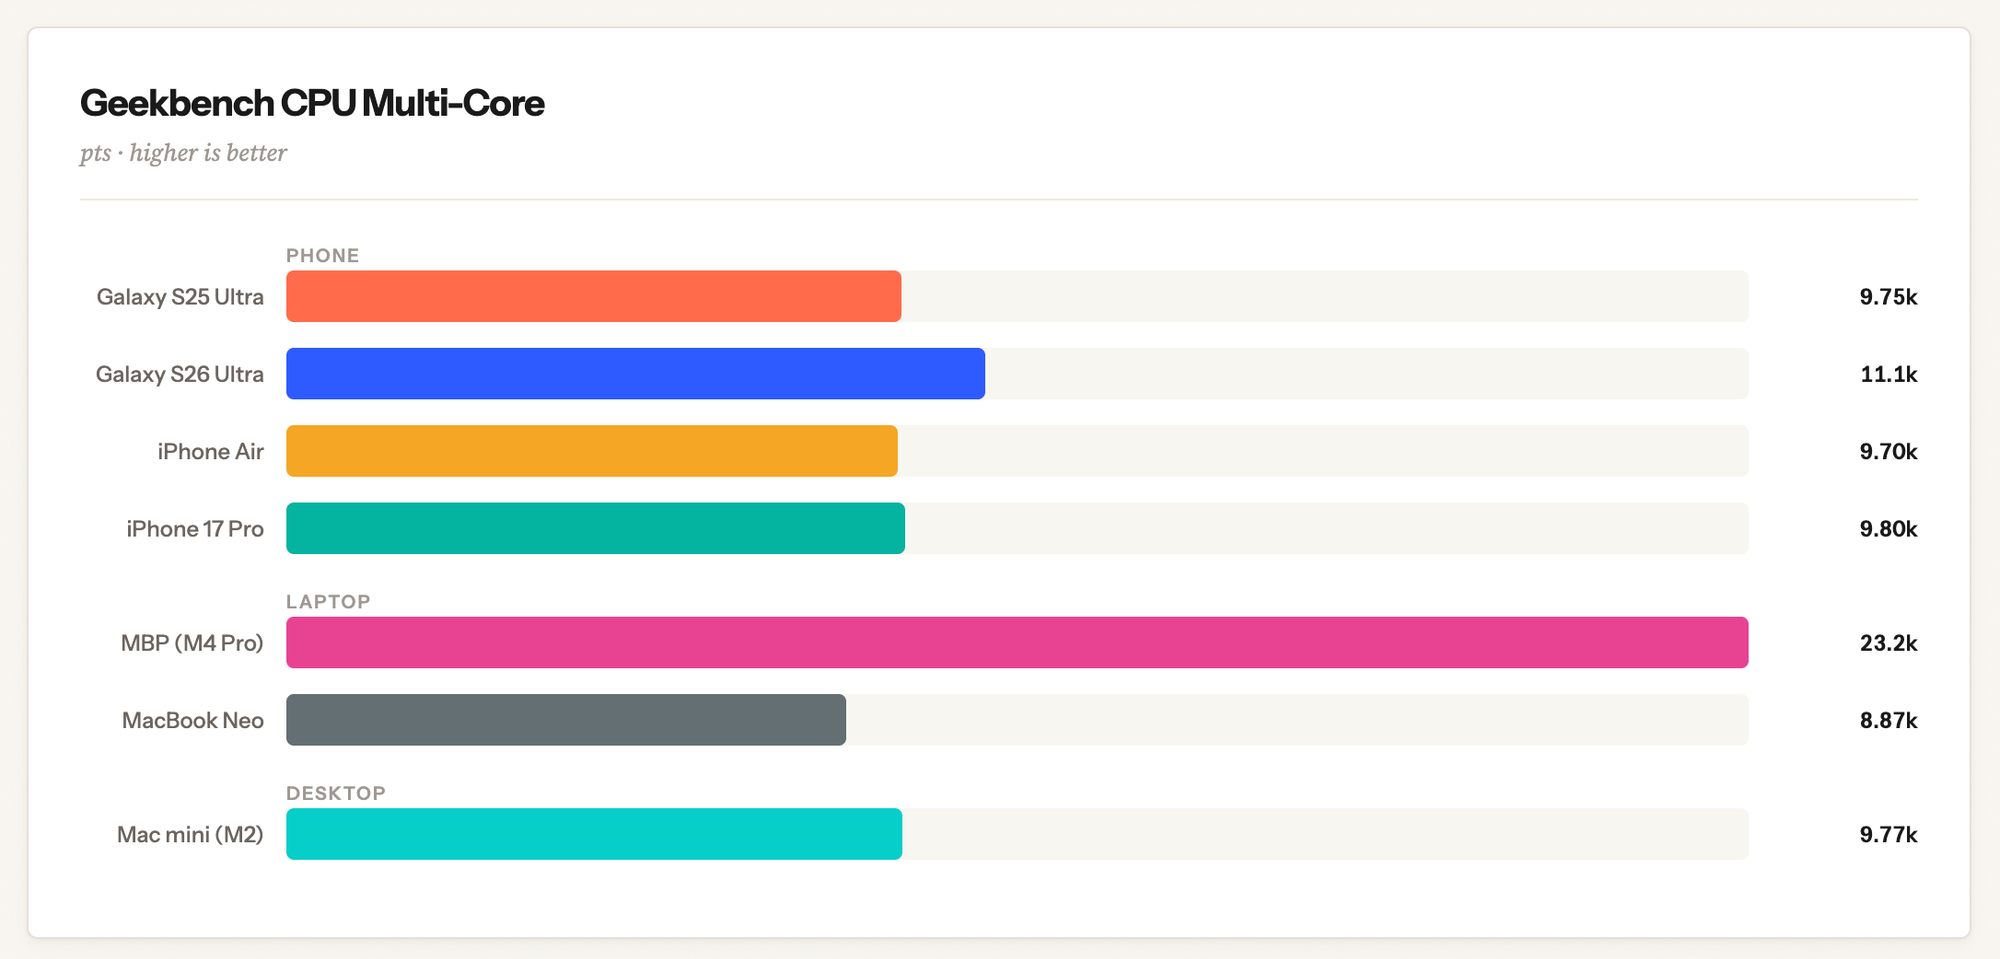Select the PHONE group header
2000x959 pixels.
click(322, 255)
